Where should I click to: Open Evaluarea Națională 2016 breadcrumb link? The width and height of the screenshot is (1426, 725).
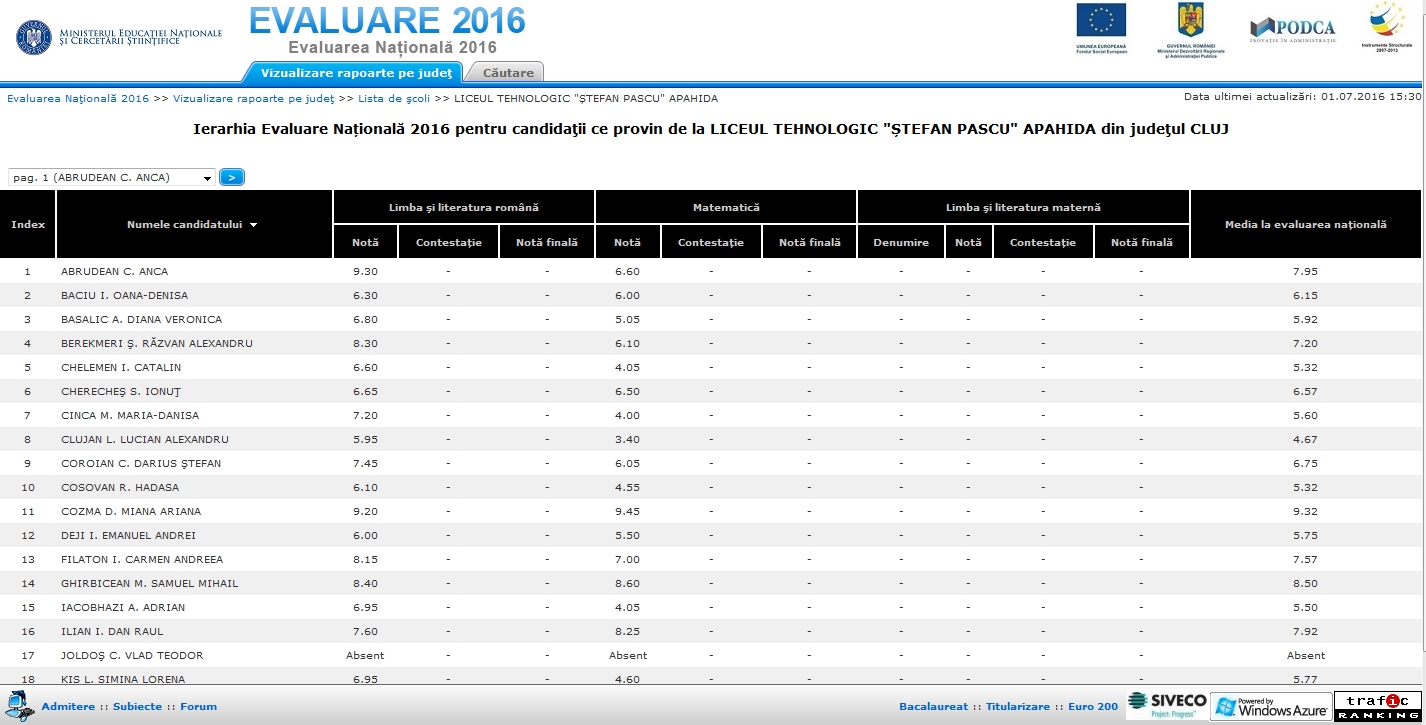pos(78,99)
